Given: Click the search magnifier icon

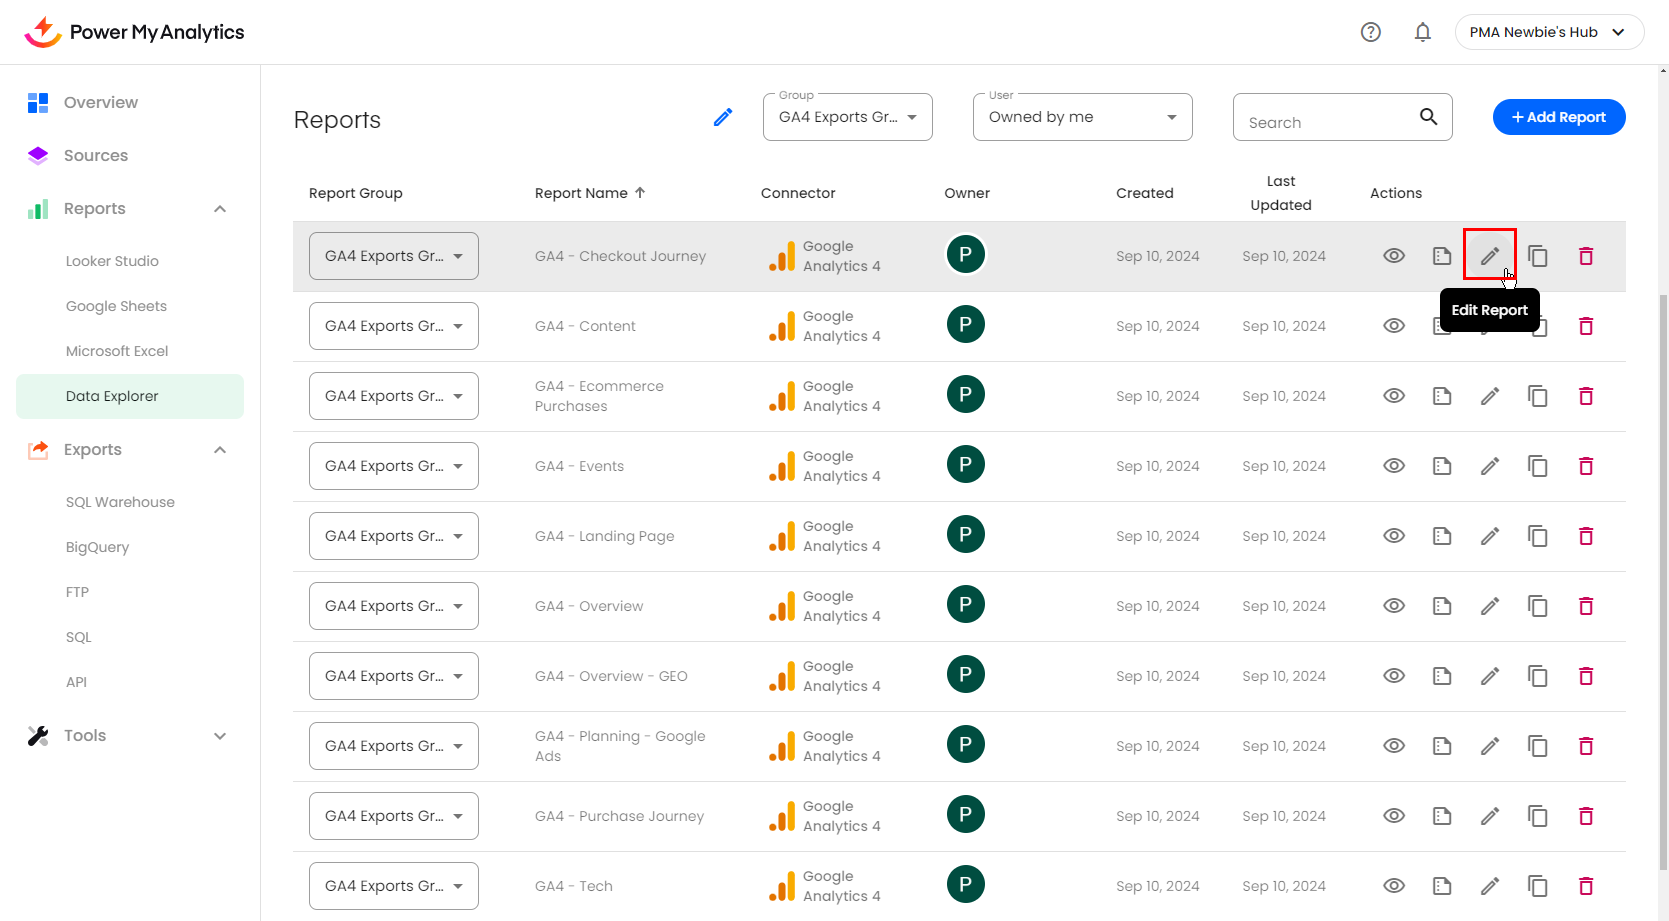Looking at the screenshot, I should pyautogui.click(x=1428, y=117).
